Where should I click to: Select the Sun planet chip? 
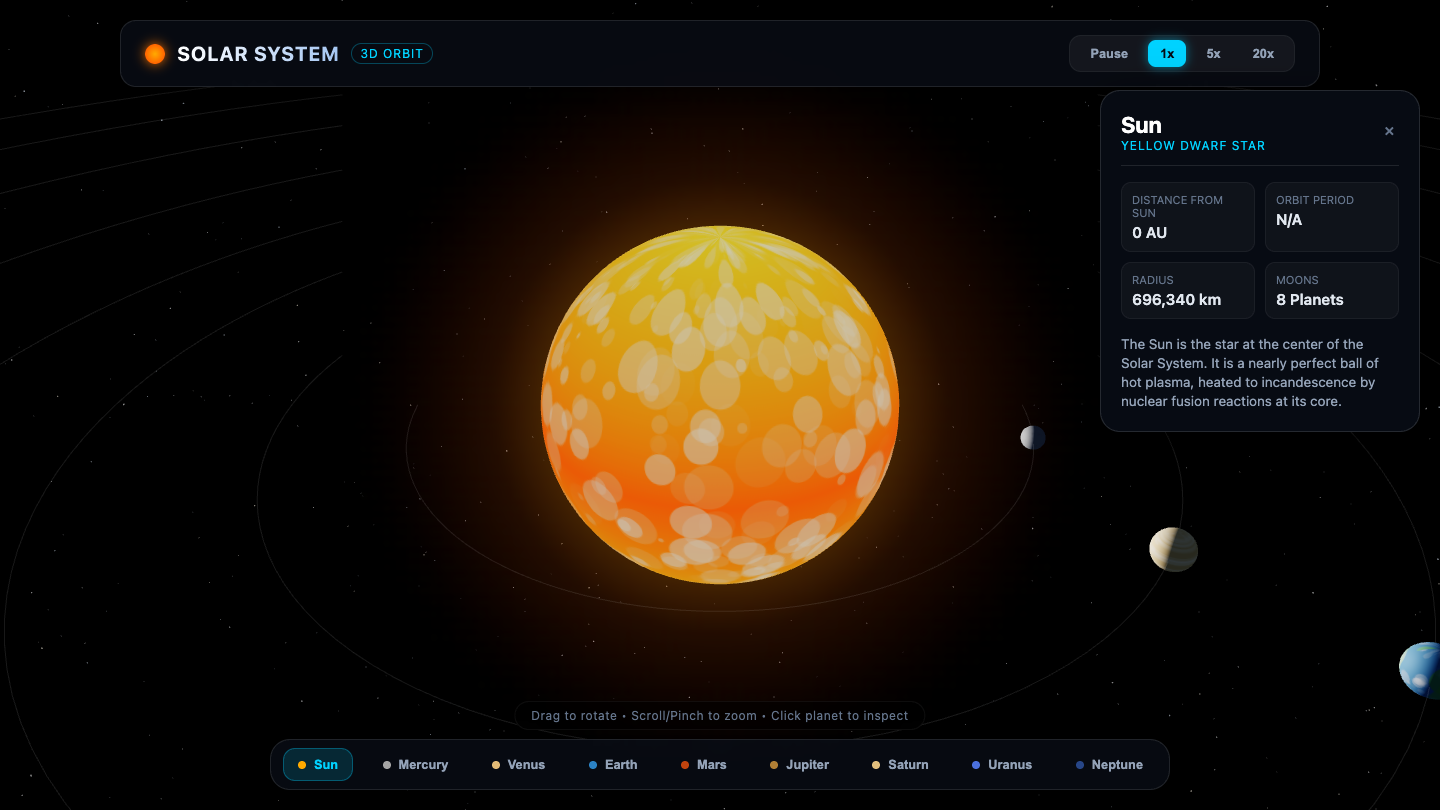pos(318,765)
